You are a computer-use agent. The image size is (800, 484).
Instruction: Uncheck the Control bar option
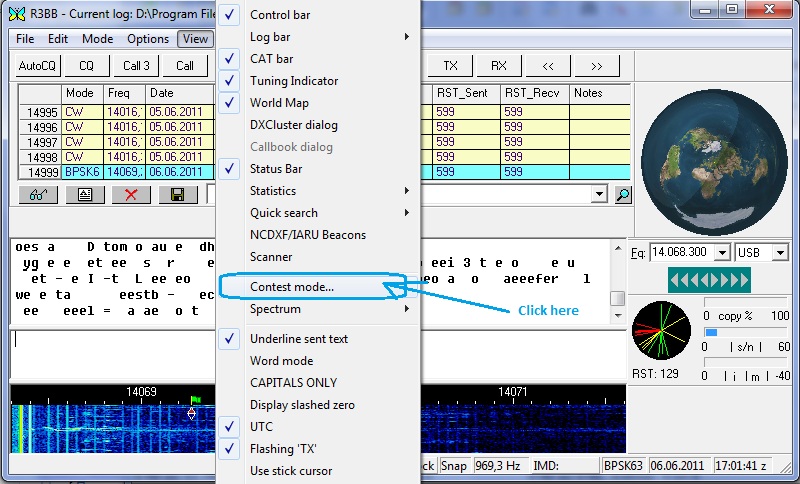coord(279,15)
